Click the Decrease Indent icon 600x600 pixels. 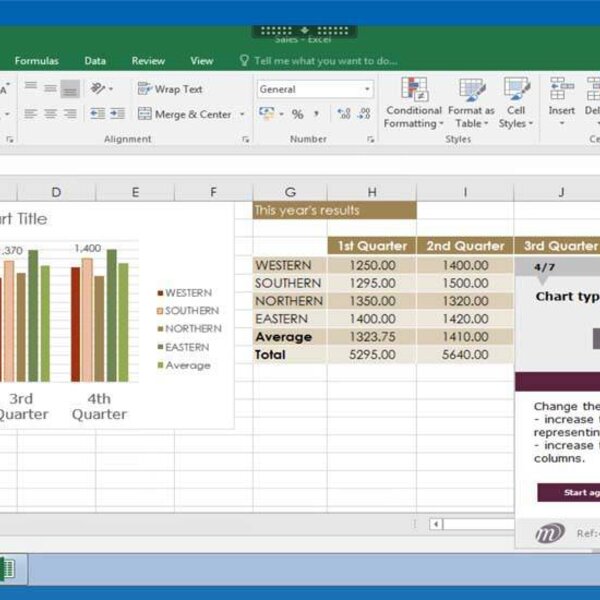point(98,114)
